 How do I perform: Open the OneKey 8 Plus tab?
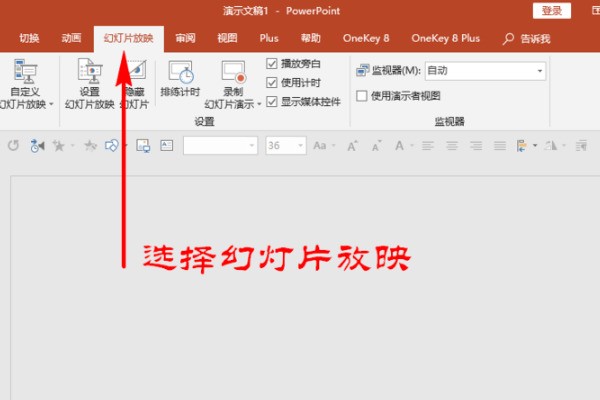tap(445, 38)
